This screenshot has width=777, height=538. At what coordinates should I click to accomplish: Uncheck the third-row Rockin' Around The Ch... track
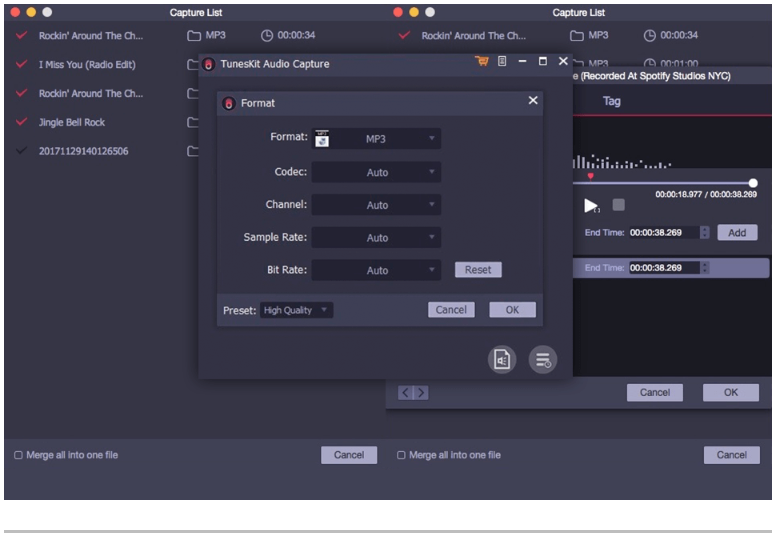pyautogui.click(x=21, y=93)
